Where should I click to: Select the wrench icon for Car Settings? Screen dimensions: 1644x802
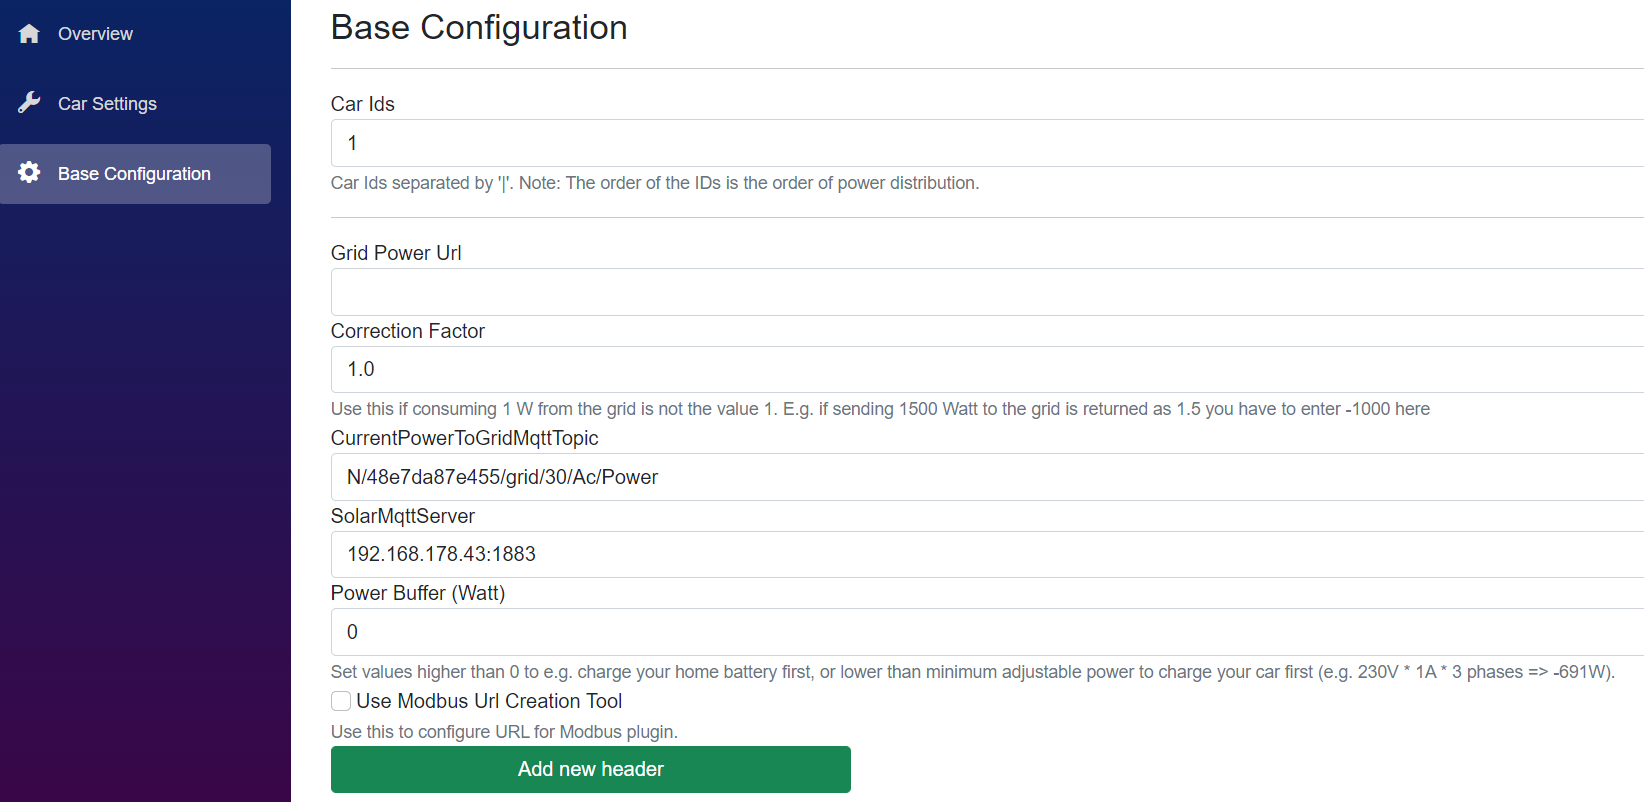[x=29, y=103]
